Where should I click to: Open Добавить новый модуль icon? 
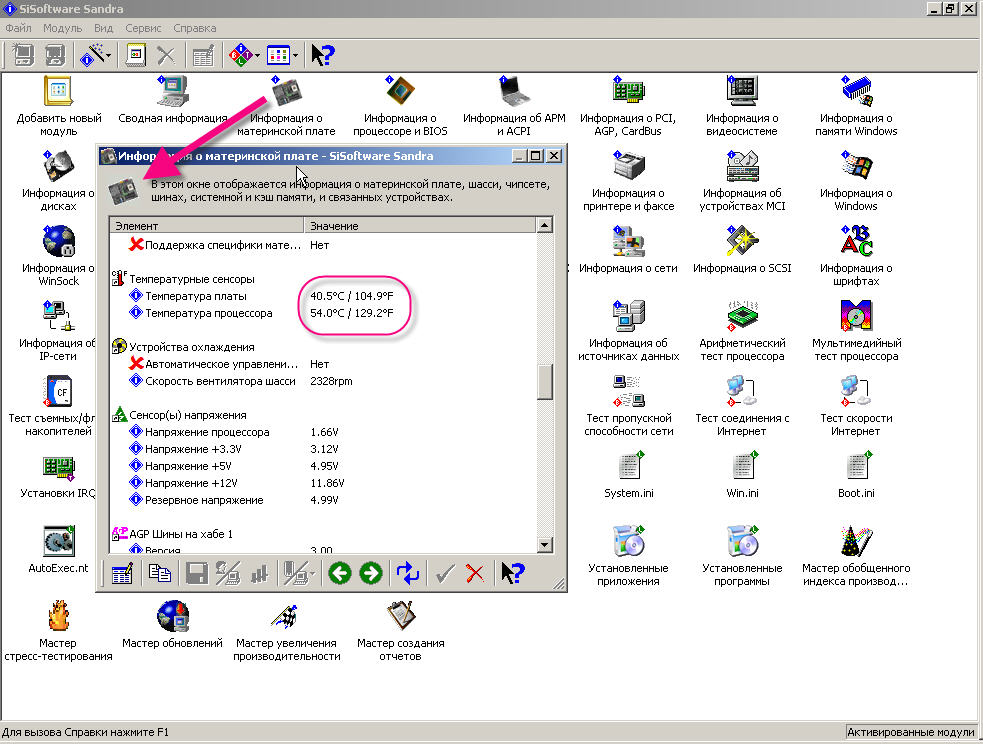point(58,105)
